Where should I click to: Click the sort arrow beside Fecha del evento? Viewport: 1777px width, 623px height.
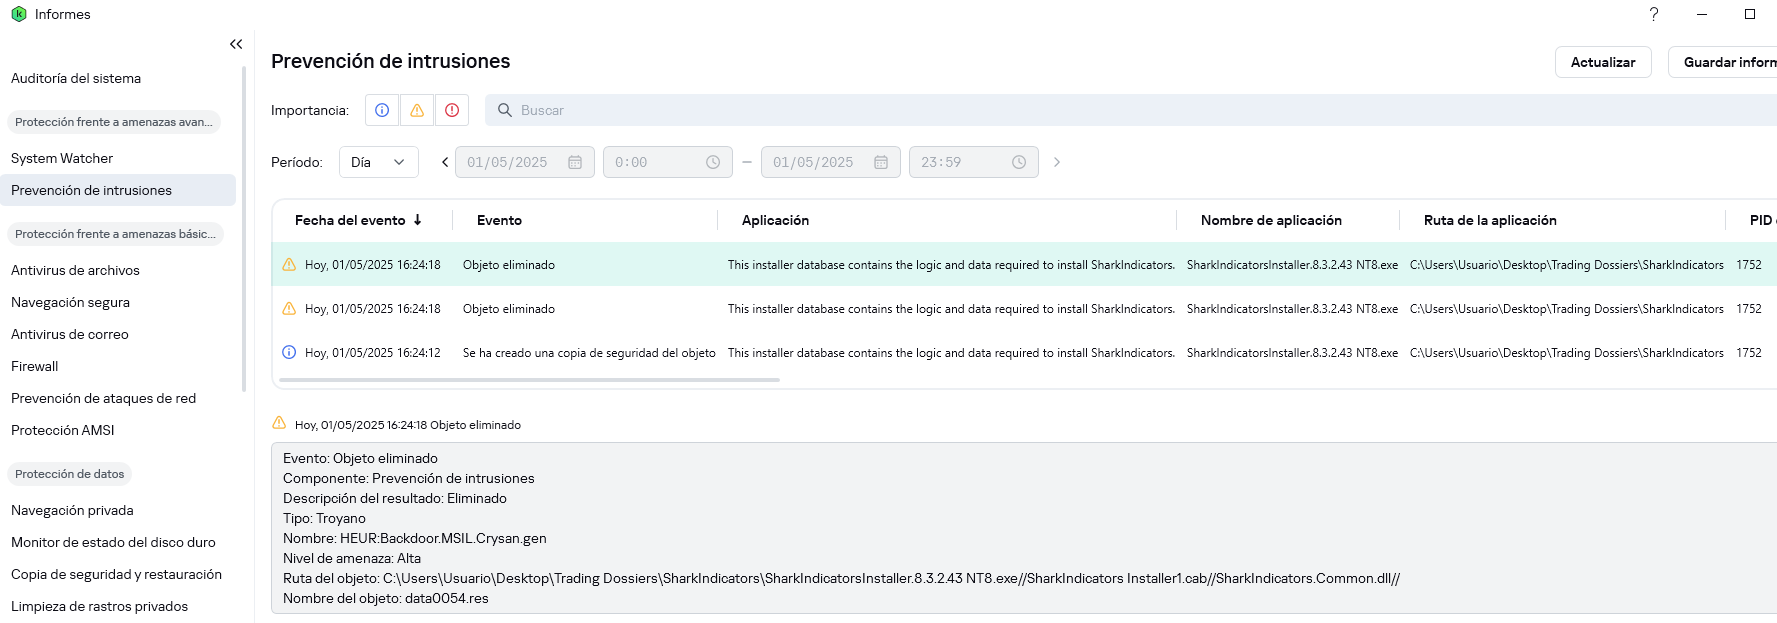click(417, 220)
